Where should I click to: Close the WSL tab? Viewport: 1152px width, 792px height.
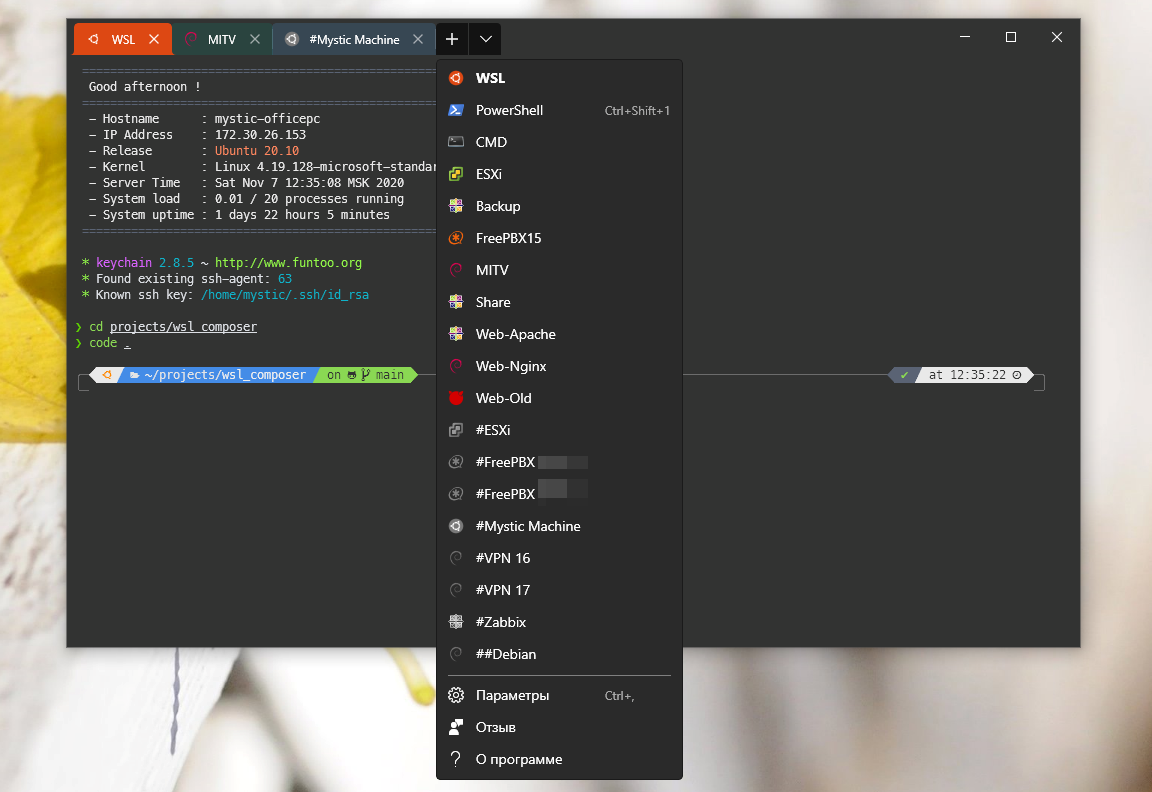click(154, 40)
